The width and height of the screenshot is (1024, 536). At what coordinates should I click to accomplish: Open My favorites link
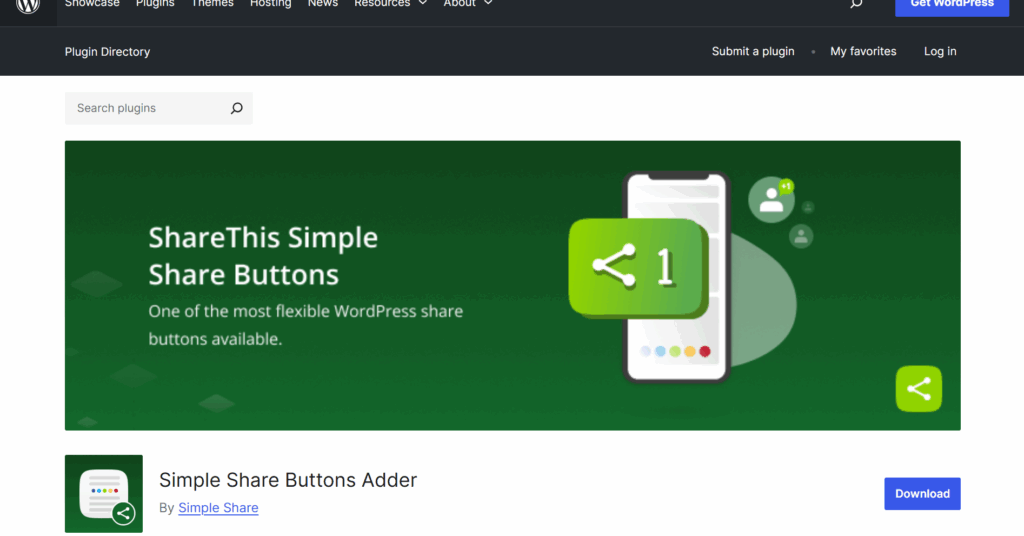[x=863, y=51]
